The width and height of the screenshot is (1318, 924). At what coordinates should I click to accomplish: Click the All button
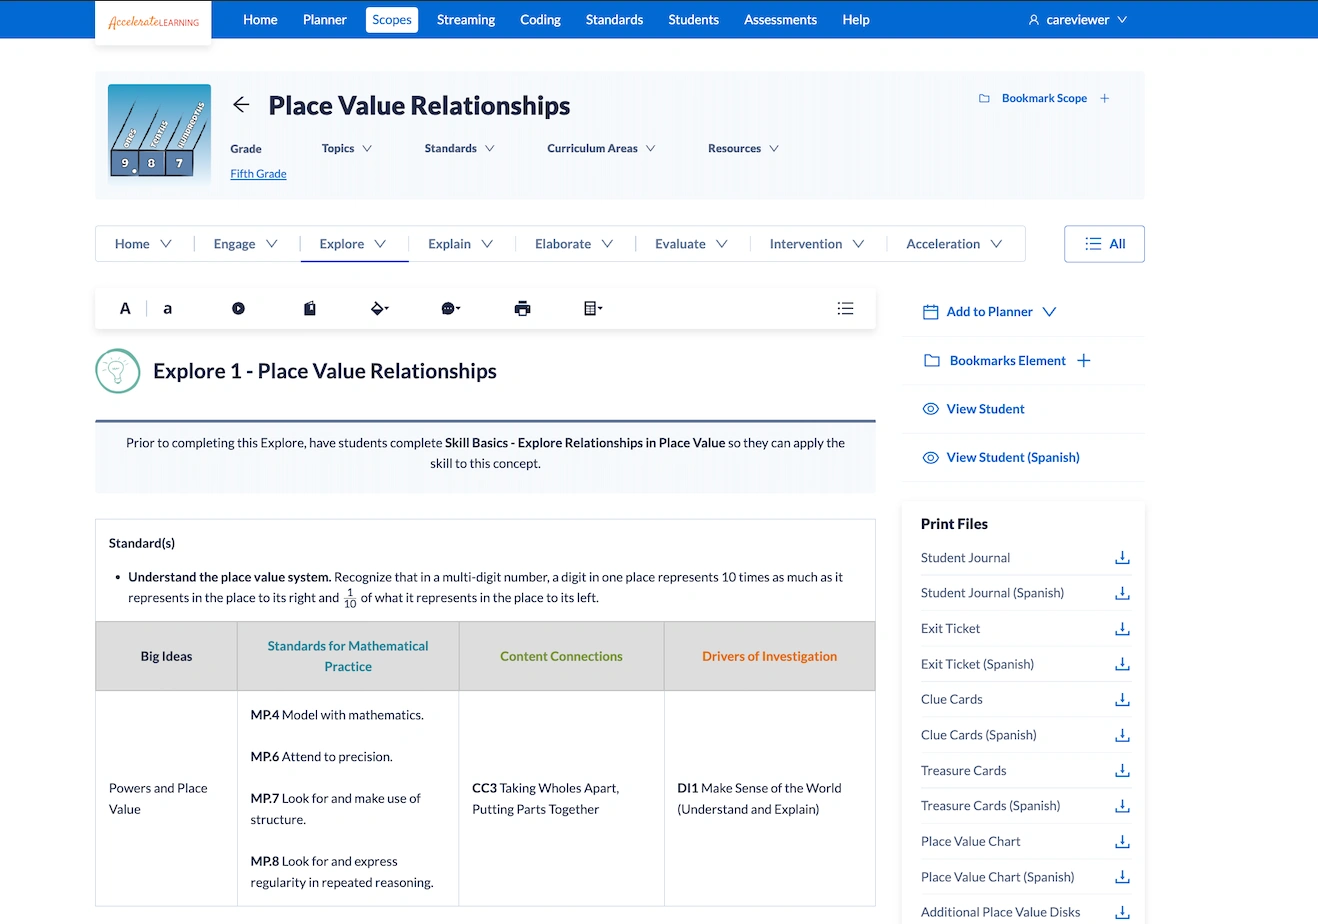(1104, 244)
